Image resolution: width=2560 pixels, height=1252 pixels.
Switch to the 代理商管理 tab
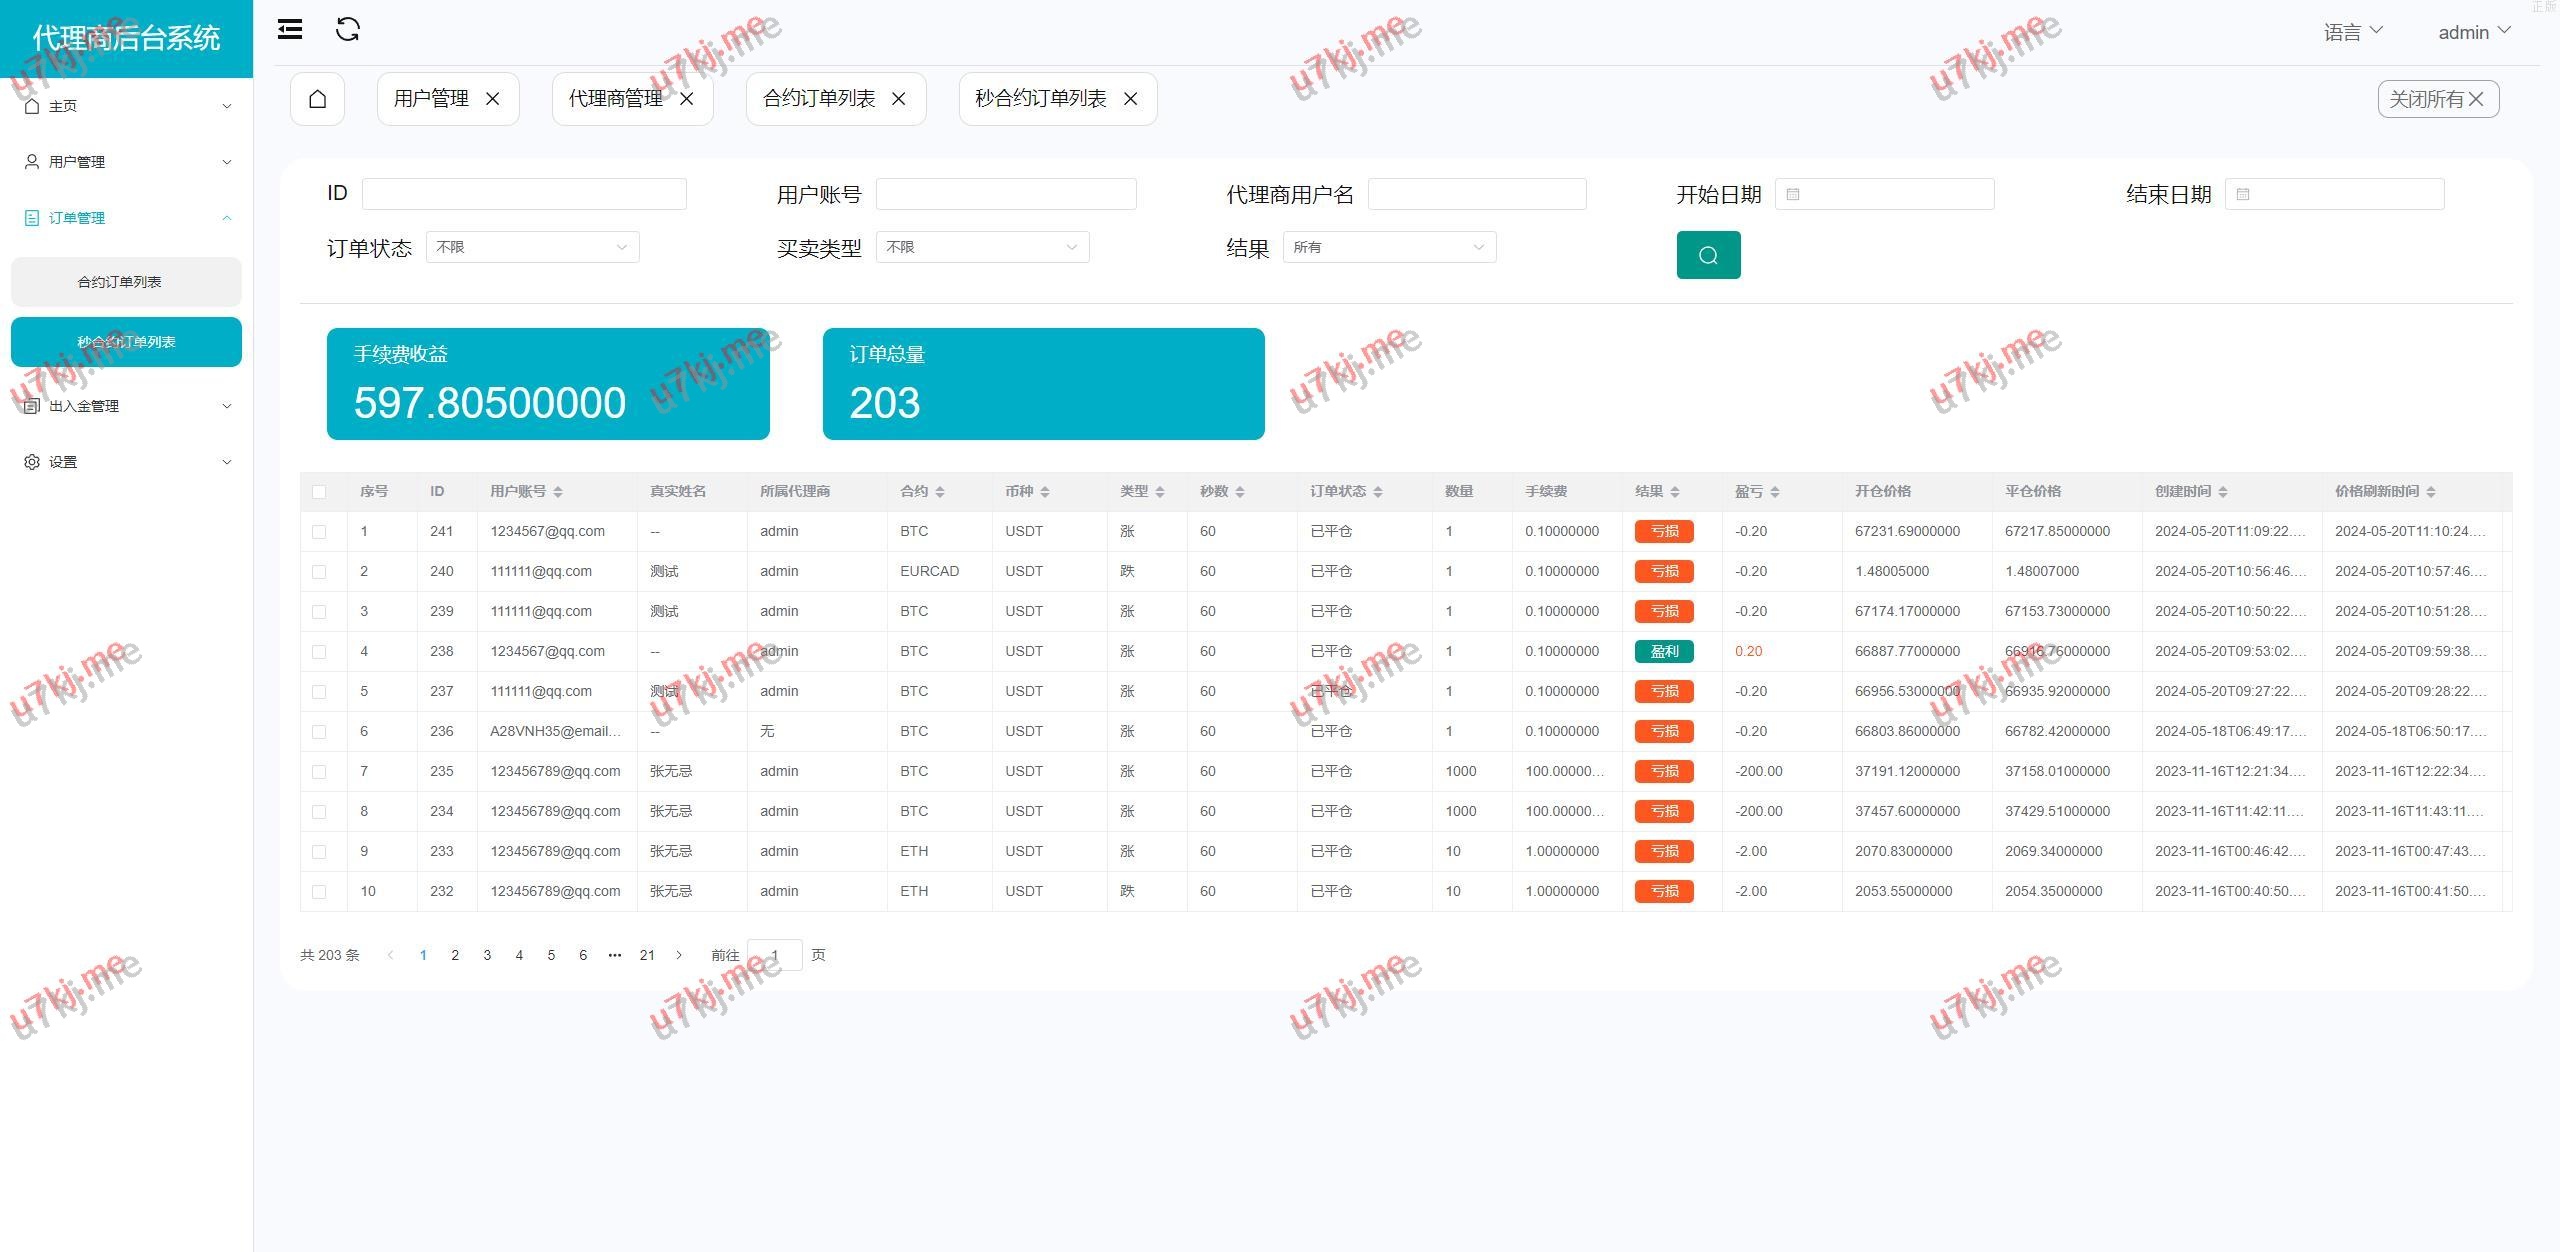[615, 99]
